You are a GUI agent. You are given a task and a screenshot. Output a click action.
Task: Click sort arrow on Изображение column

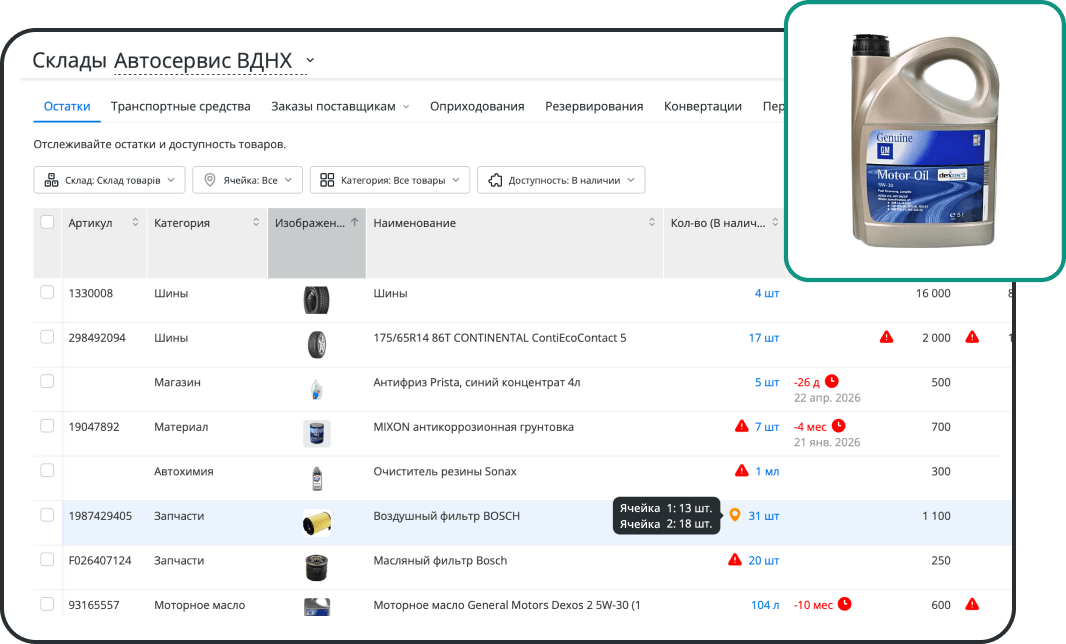pyautogui.click(x=355, y=222)
